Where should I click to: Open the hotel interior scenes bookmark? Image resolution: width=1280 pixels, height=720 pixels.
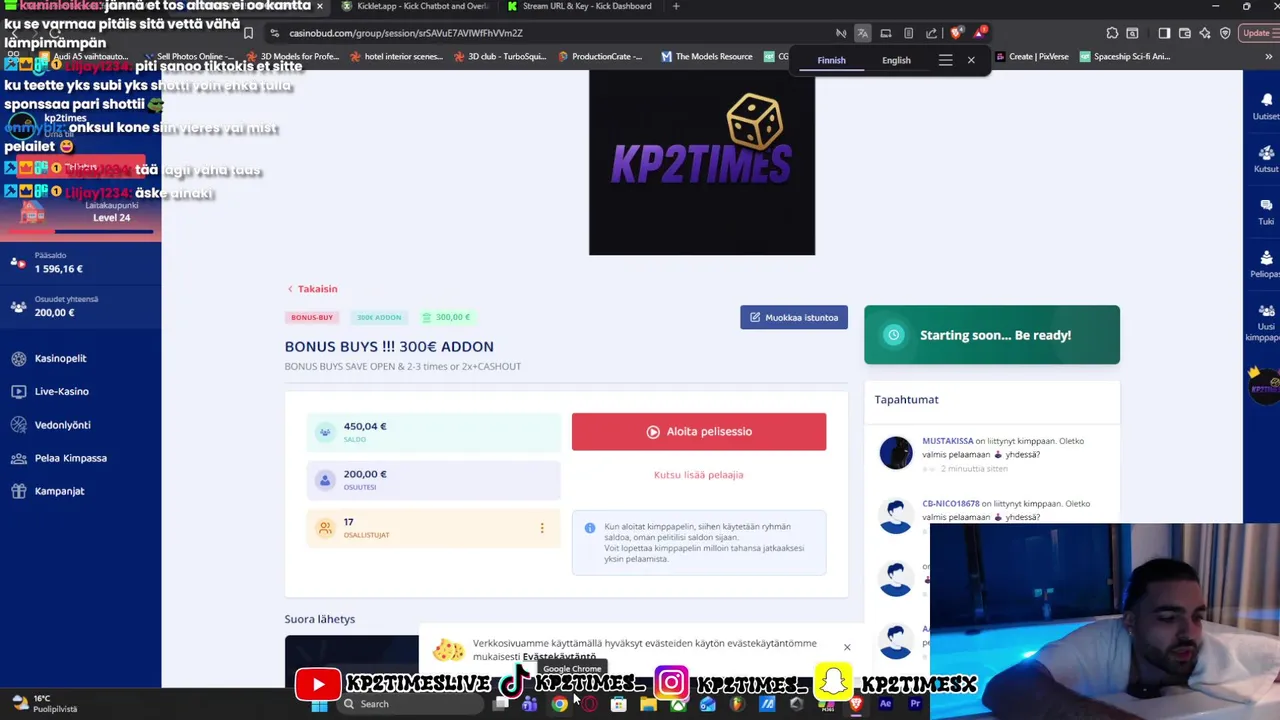pos(396,57)
